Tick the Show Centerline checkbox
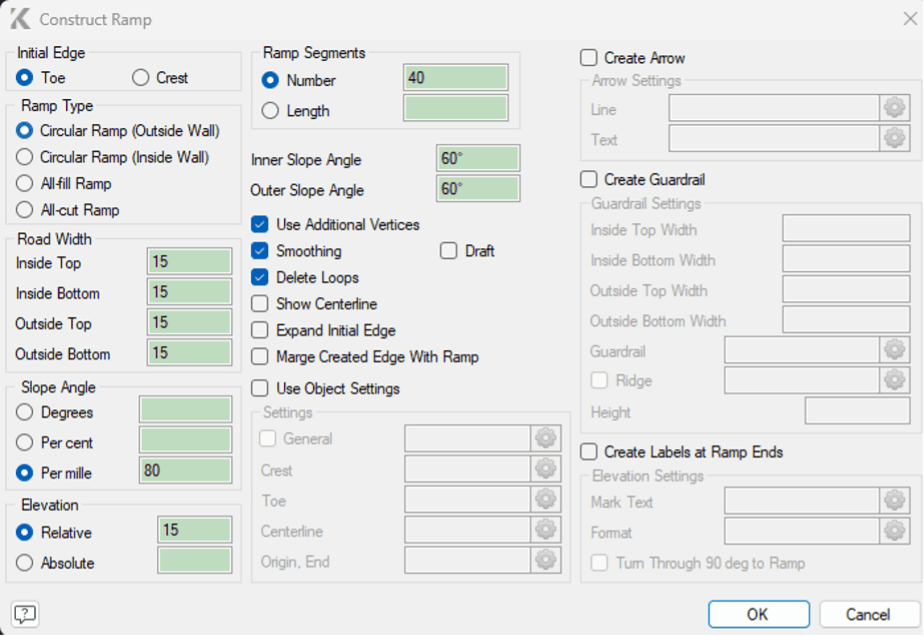The width and height of the screenshot is (924, 636). [260, 304]
